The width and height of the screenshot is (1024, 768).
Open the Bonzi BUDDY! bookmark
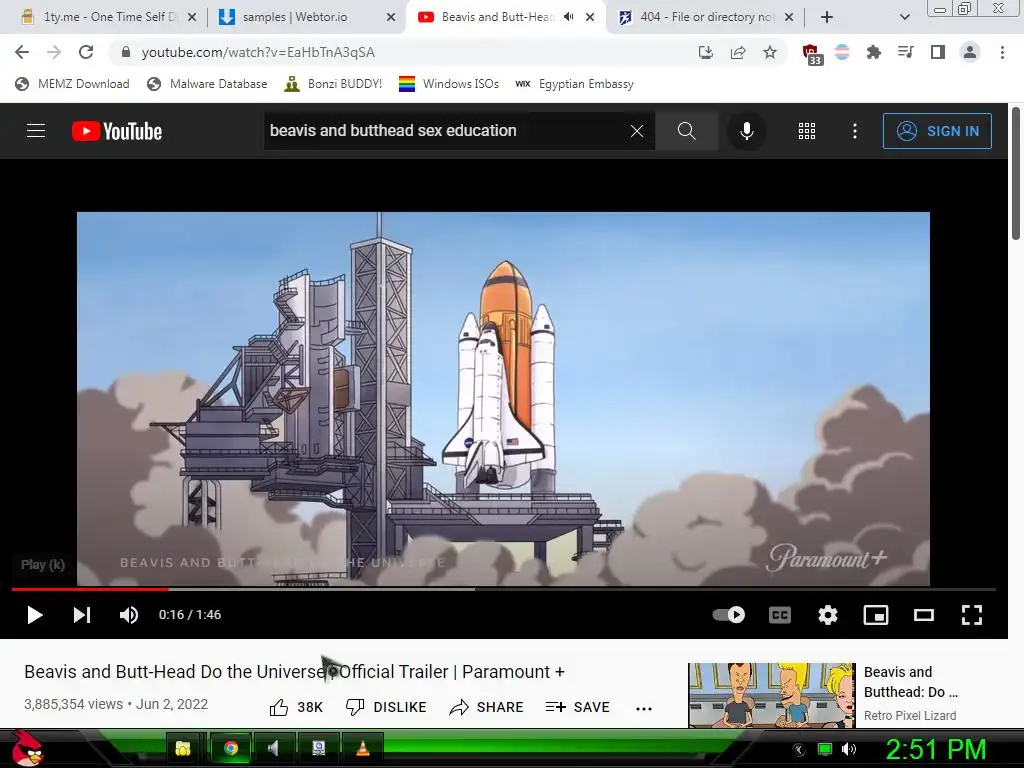333,84
